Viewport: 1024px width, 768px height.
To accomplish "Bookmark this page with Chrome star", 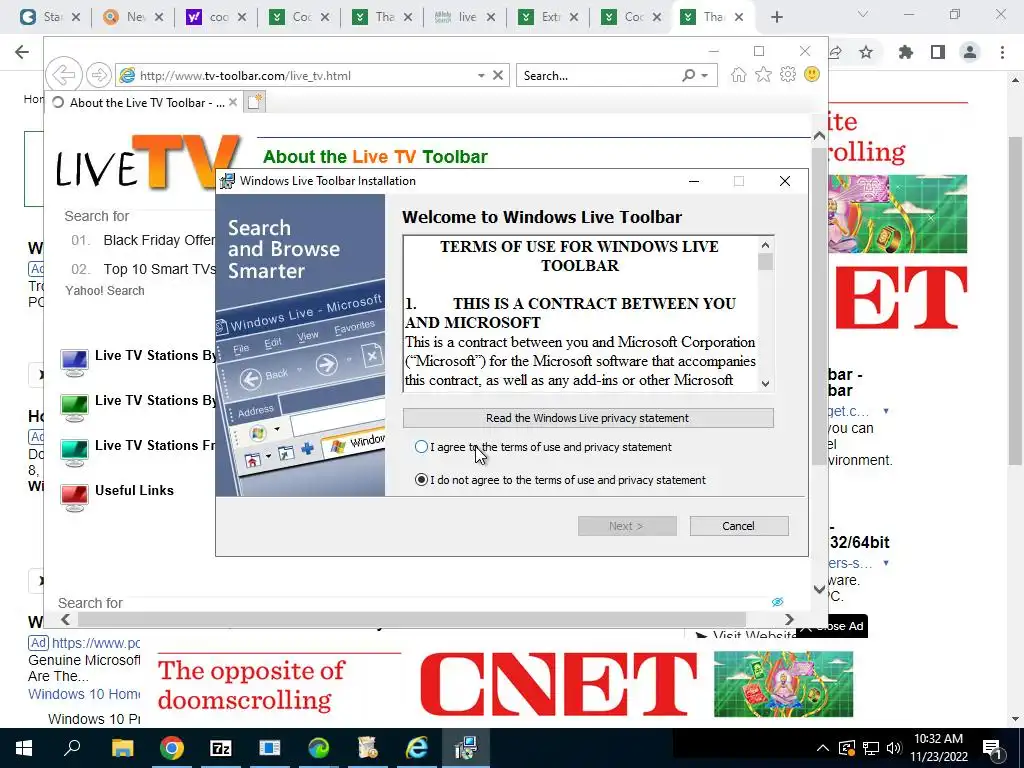I will point(866,52).
